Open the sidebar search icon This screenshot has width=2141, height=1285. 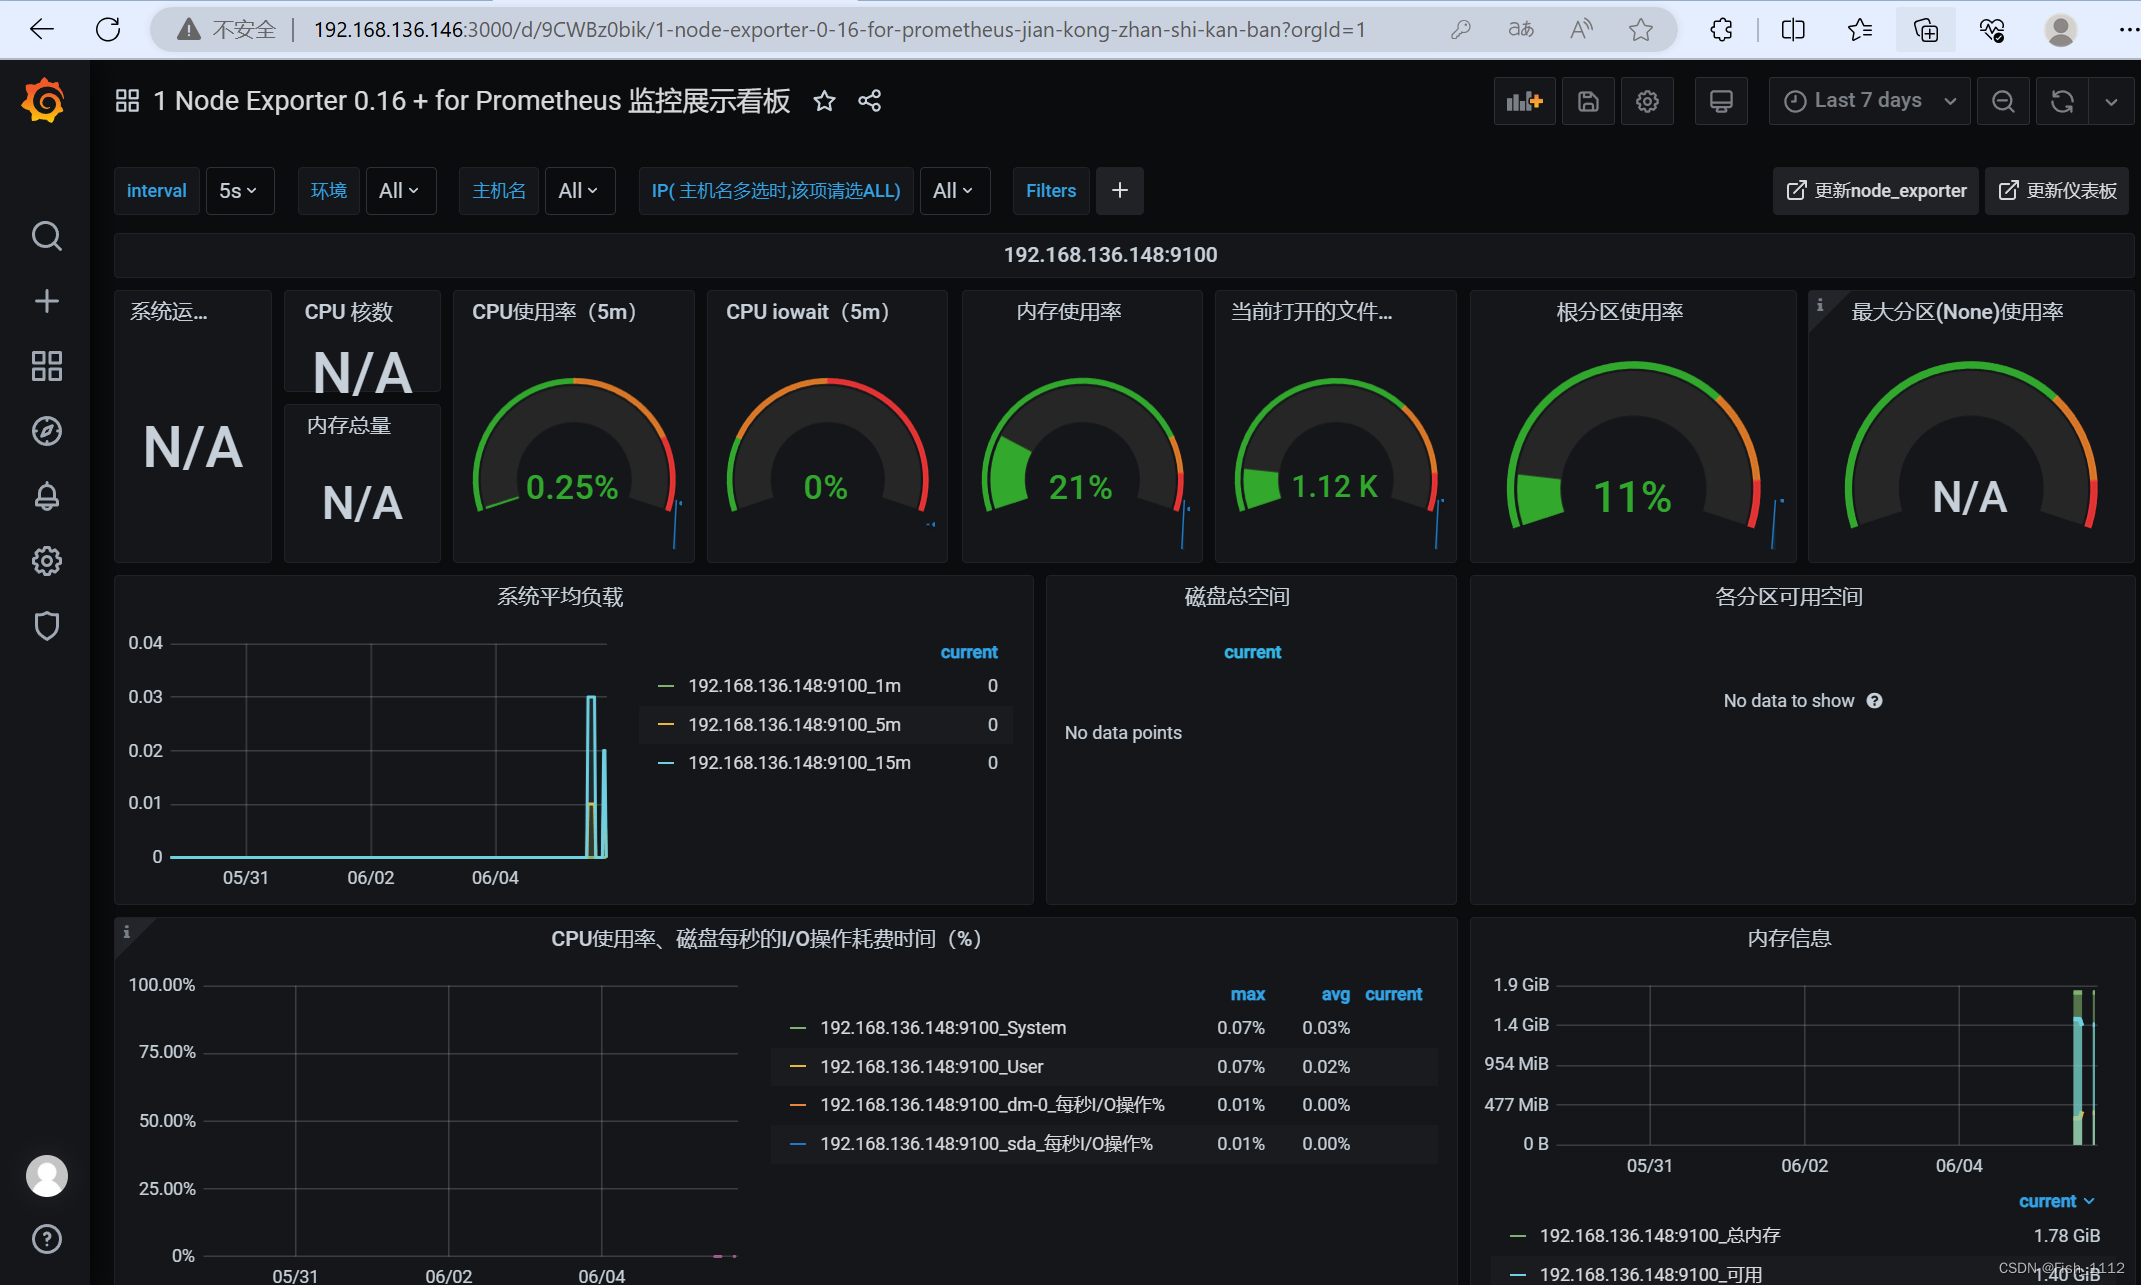pos(46,236)
